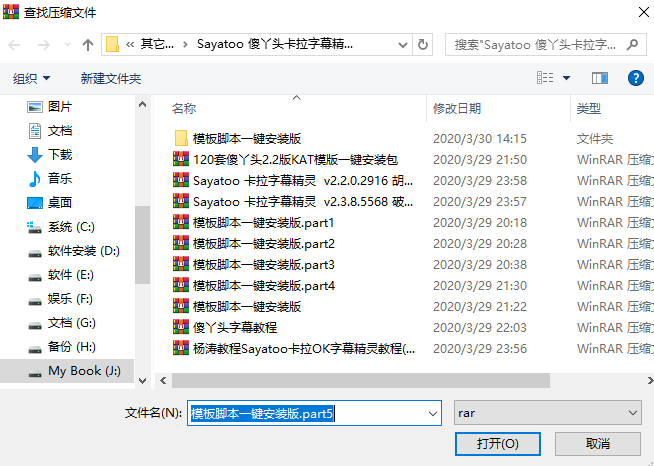Select Sayatoo 卡拉字幕精灵 v2.2.0.2916 archive icon
The height and width of the screenshot is (466, 654).
coord(181,180)
